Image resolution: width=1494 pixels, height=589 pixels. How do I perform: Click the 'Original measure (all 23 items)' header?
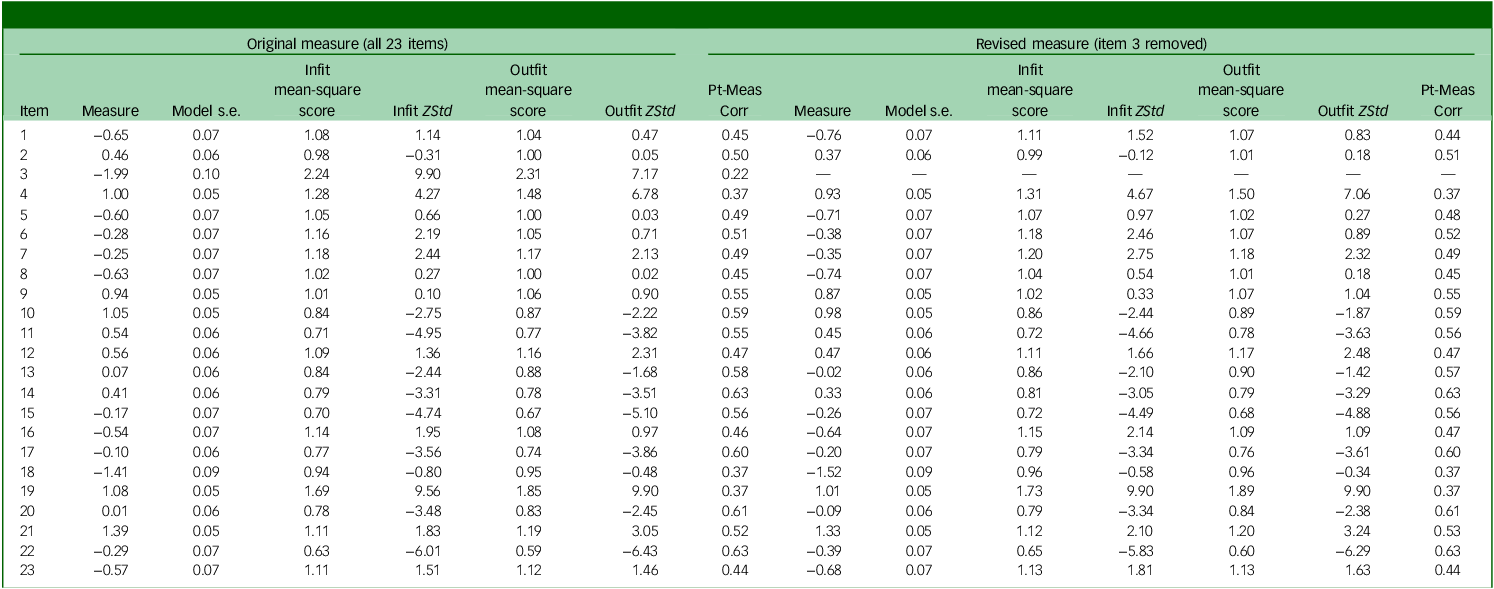click(347, 44)
